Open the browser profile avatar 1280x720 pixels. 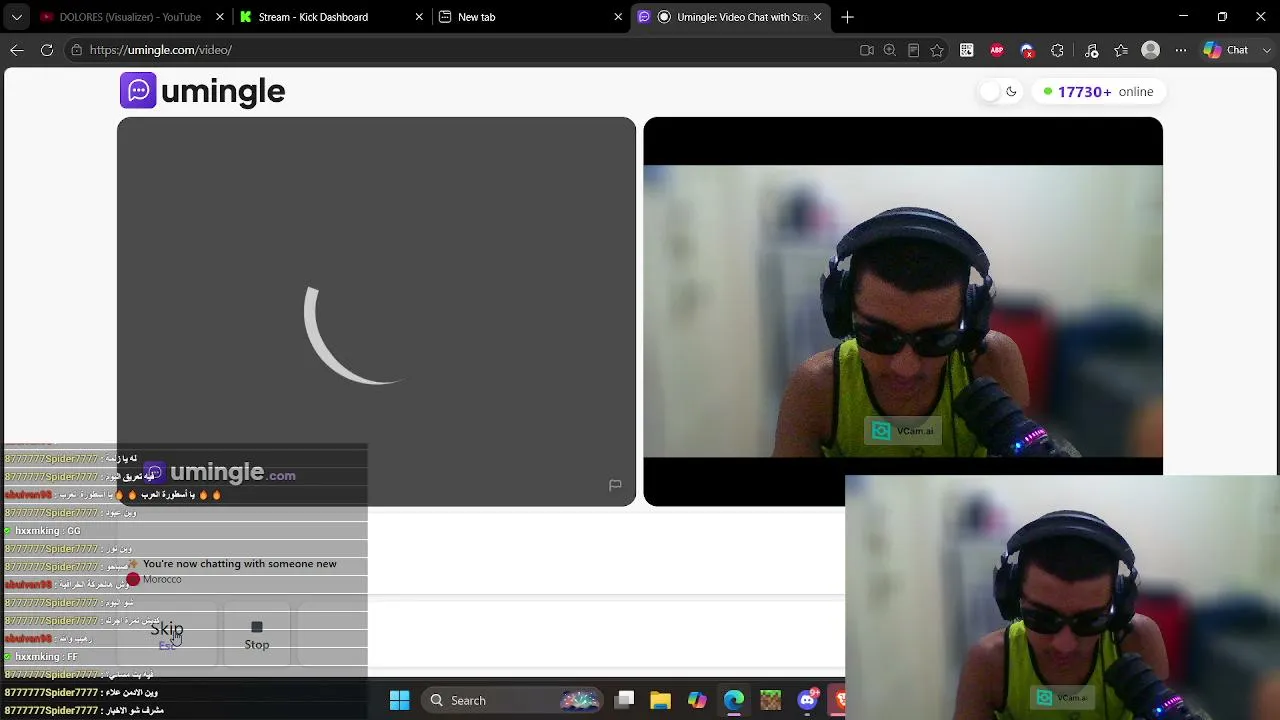(x=1151, y=50)
